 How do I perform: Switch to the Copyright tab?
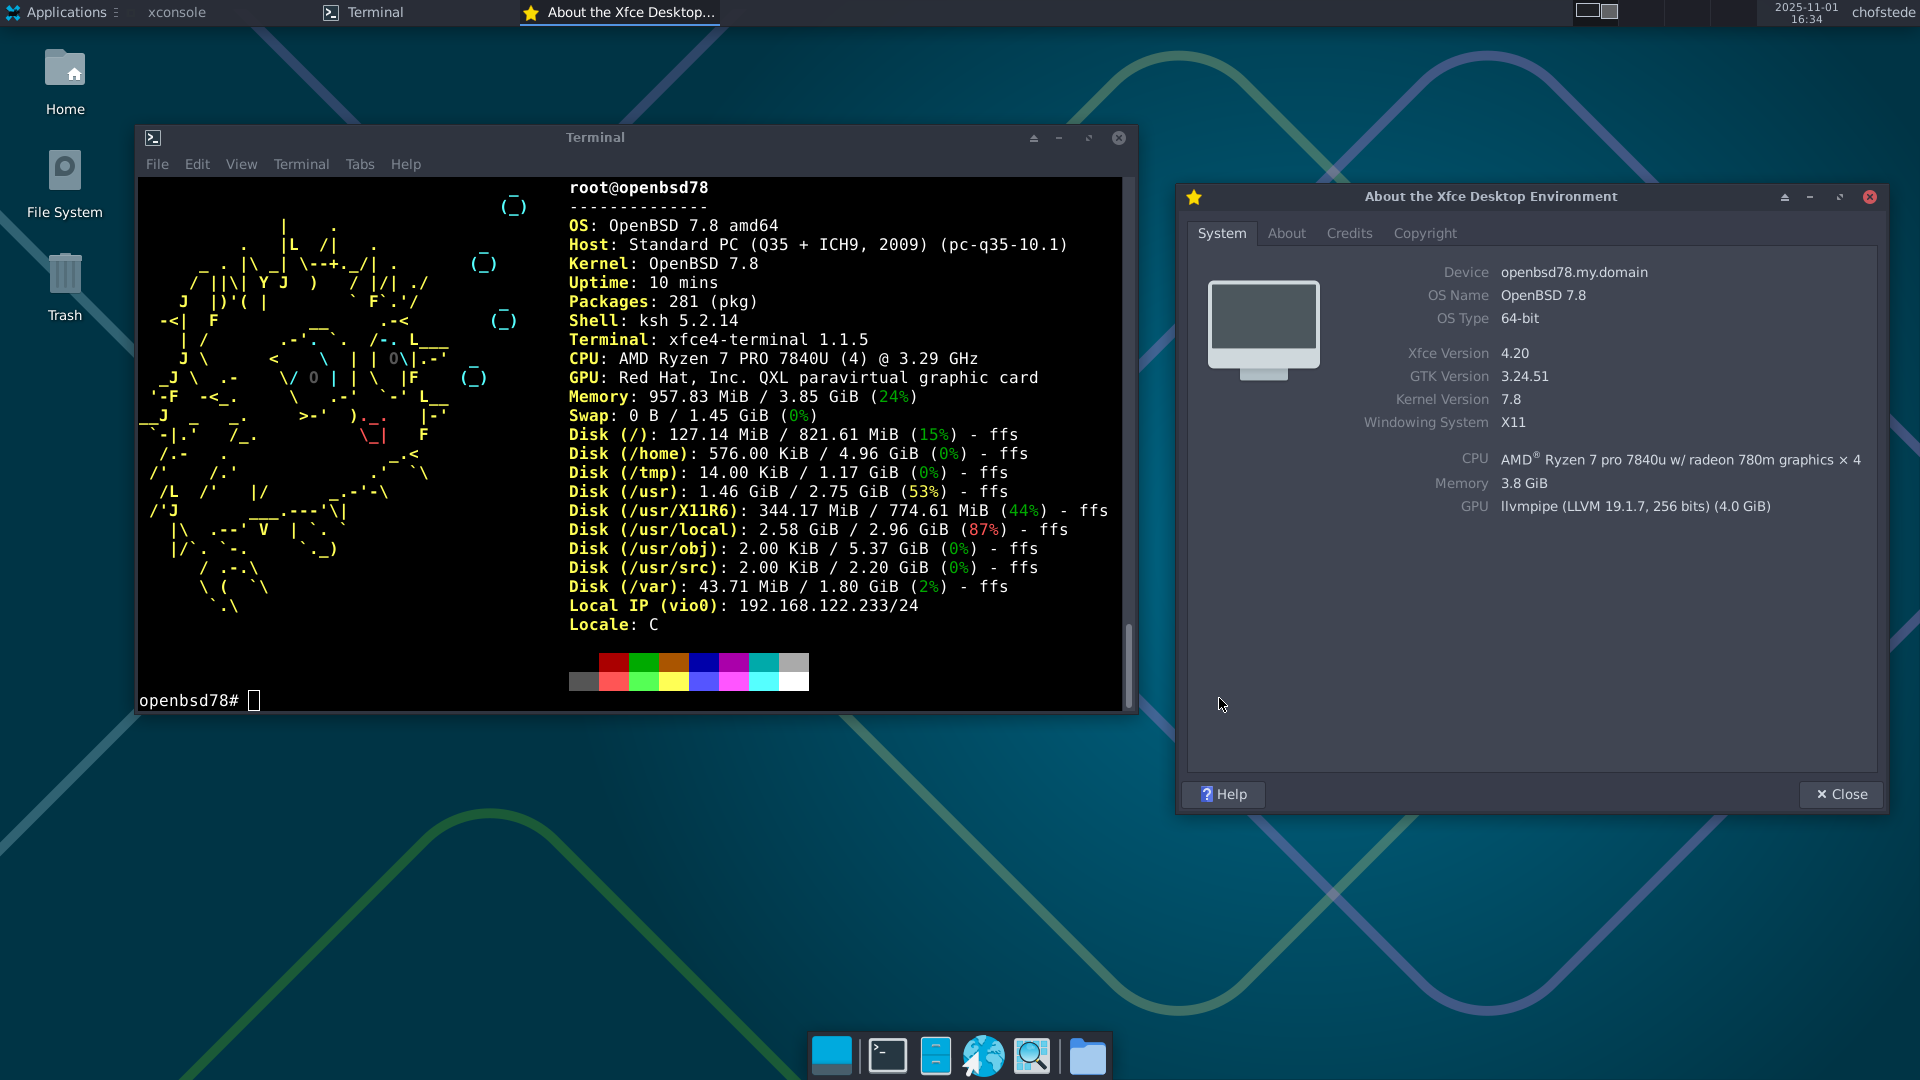click(x=1425, y=233)
